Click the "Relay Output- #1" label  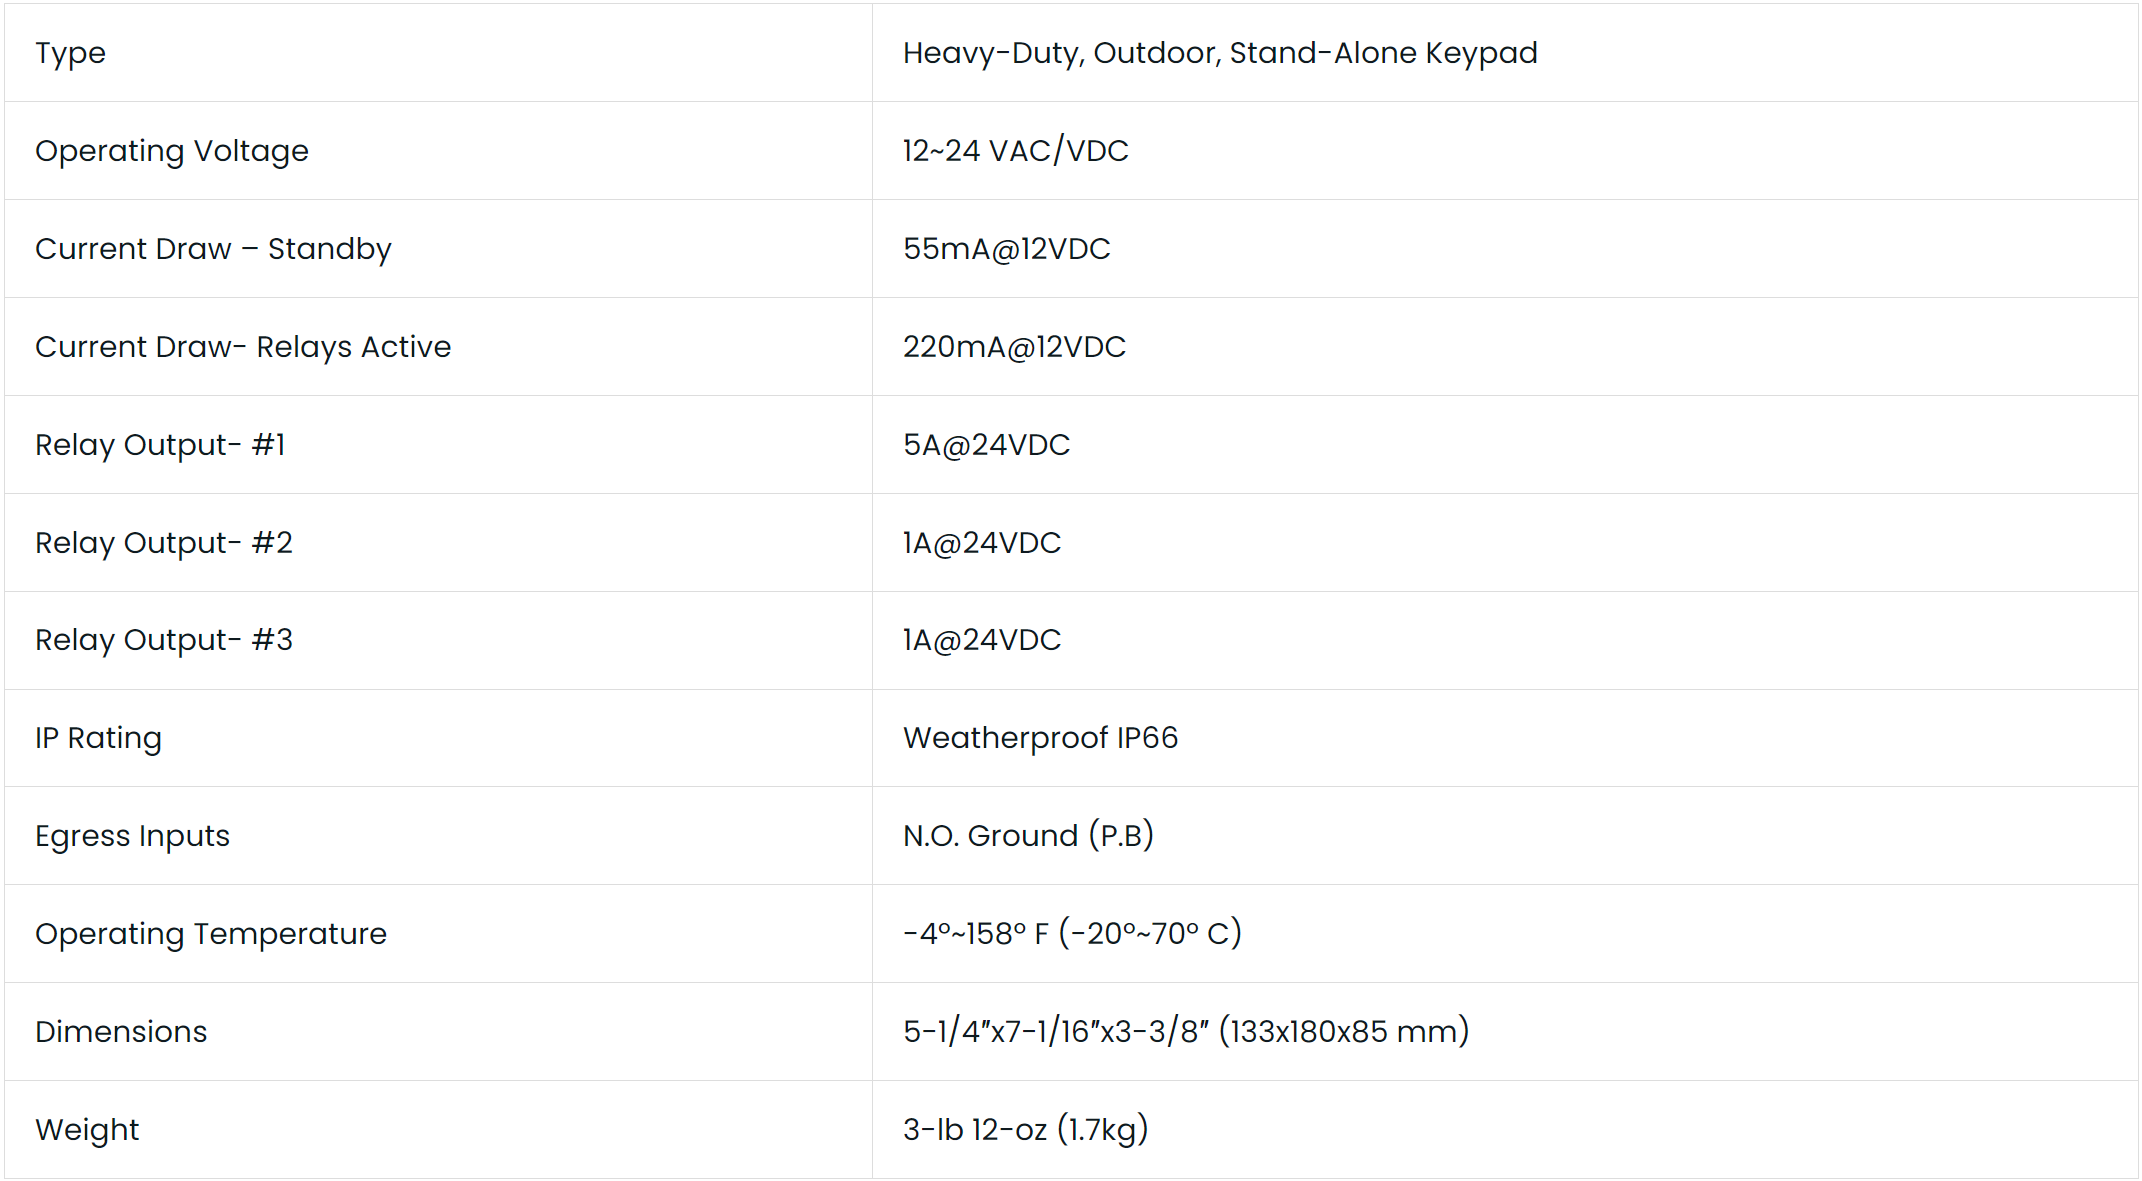(160, 445)
